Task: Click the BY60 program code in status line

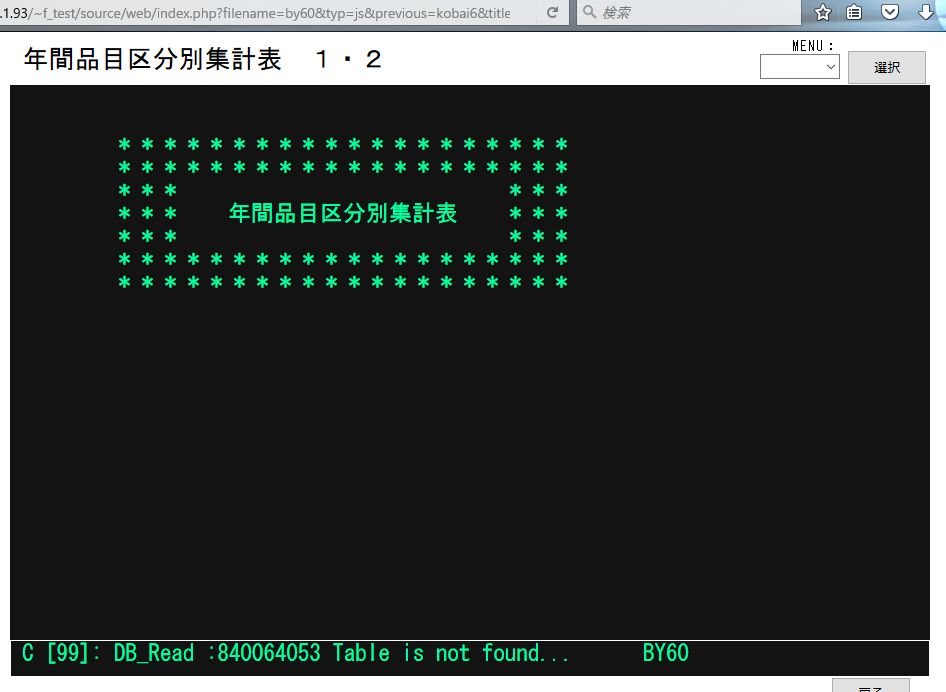Action: click(x=665, y=654)
